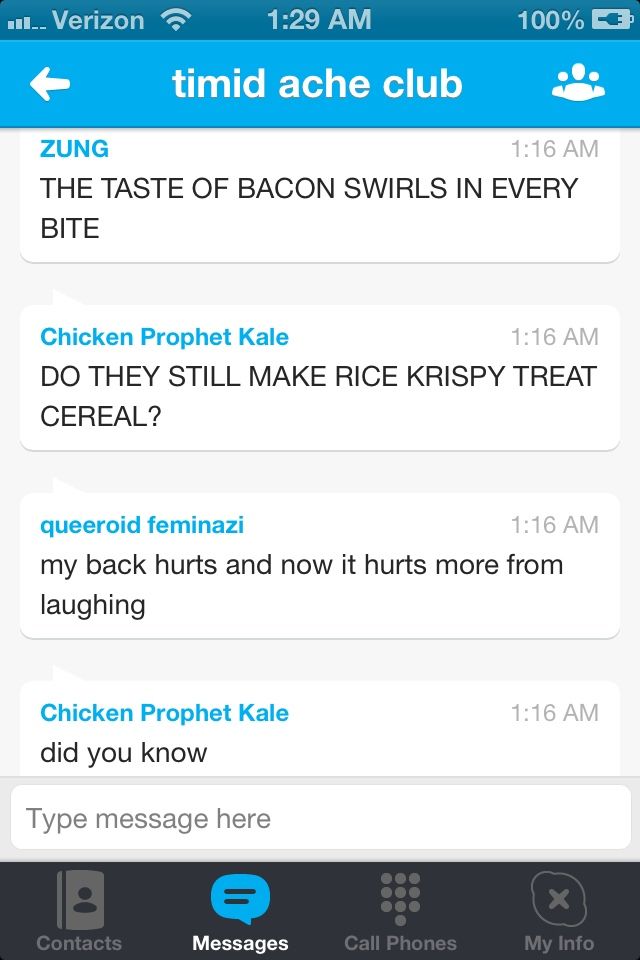This screenshot has height=960, width=640.
Task: Click in the Type message here field
Action: tap(320, 819)
